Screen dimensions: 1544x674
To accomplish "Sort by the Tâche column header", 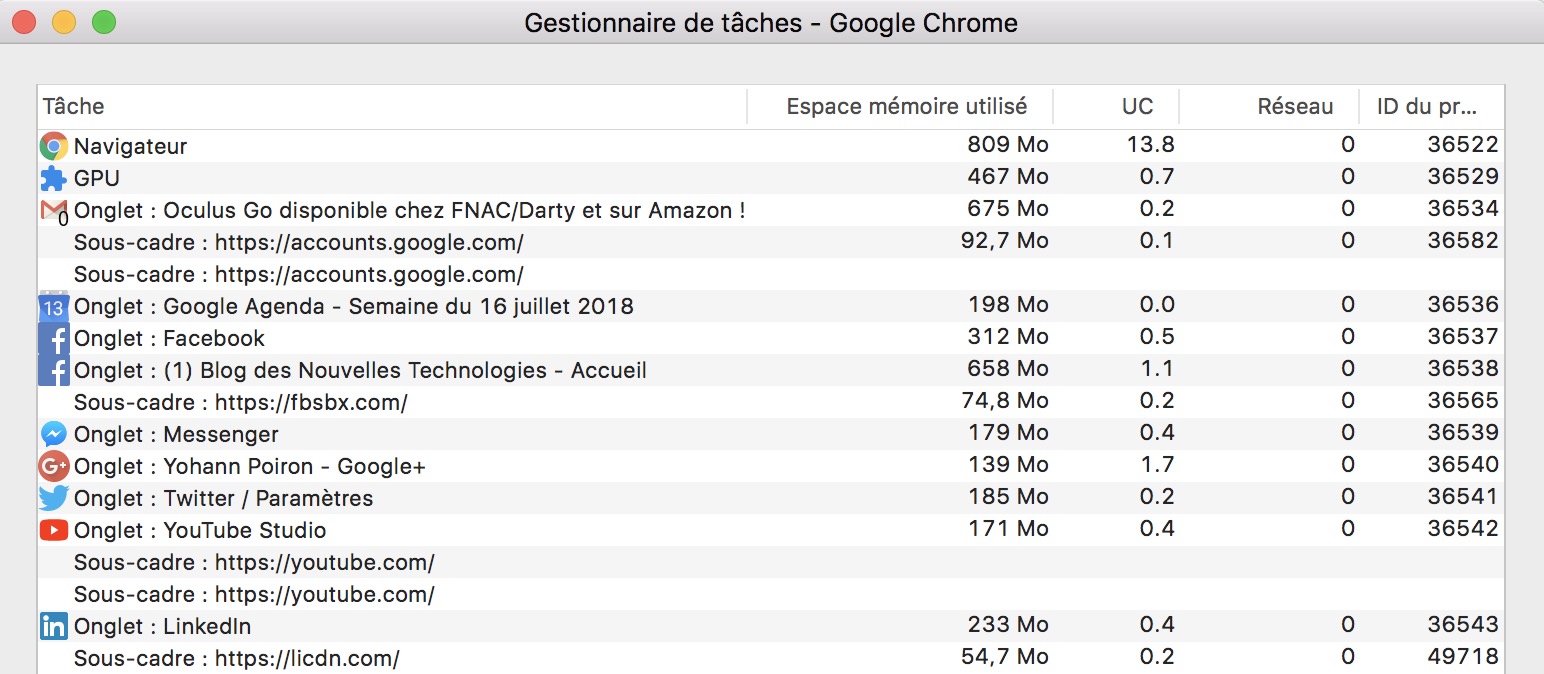I will (x=390, y=106).
